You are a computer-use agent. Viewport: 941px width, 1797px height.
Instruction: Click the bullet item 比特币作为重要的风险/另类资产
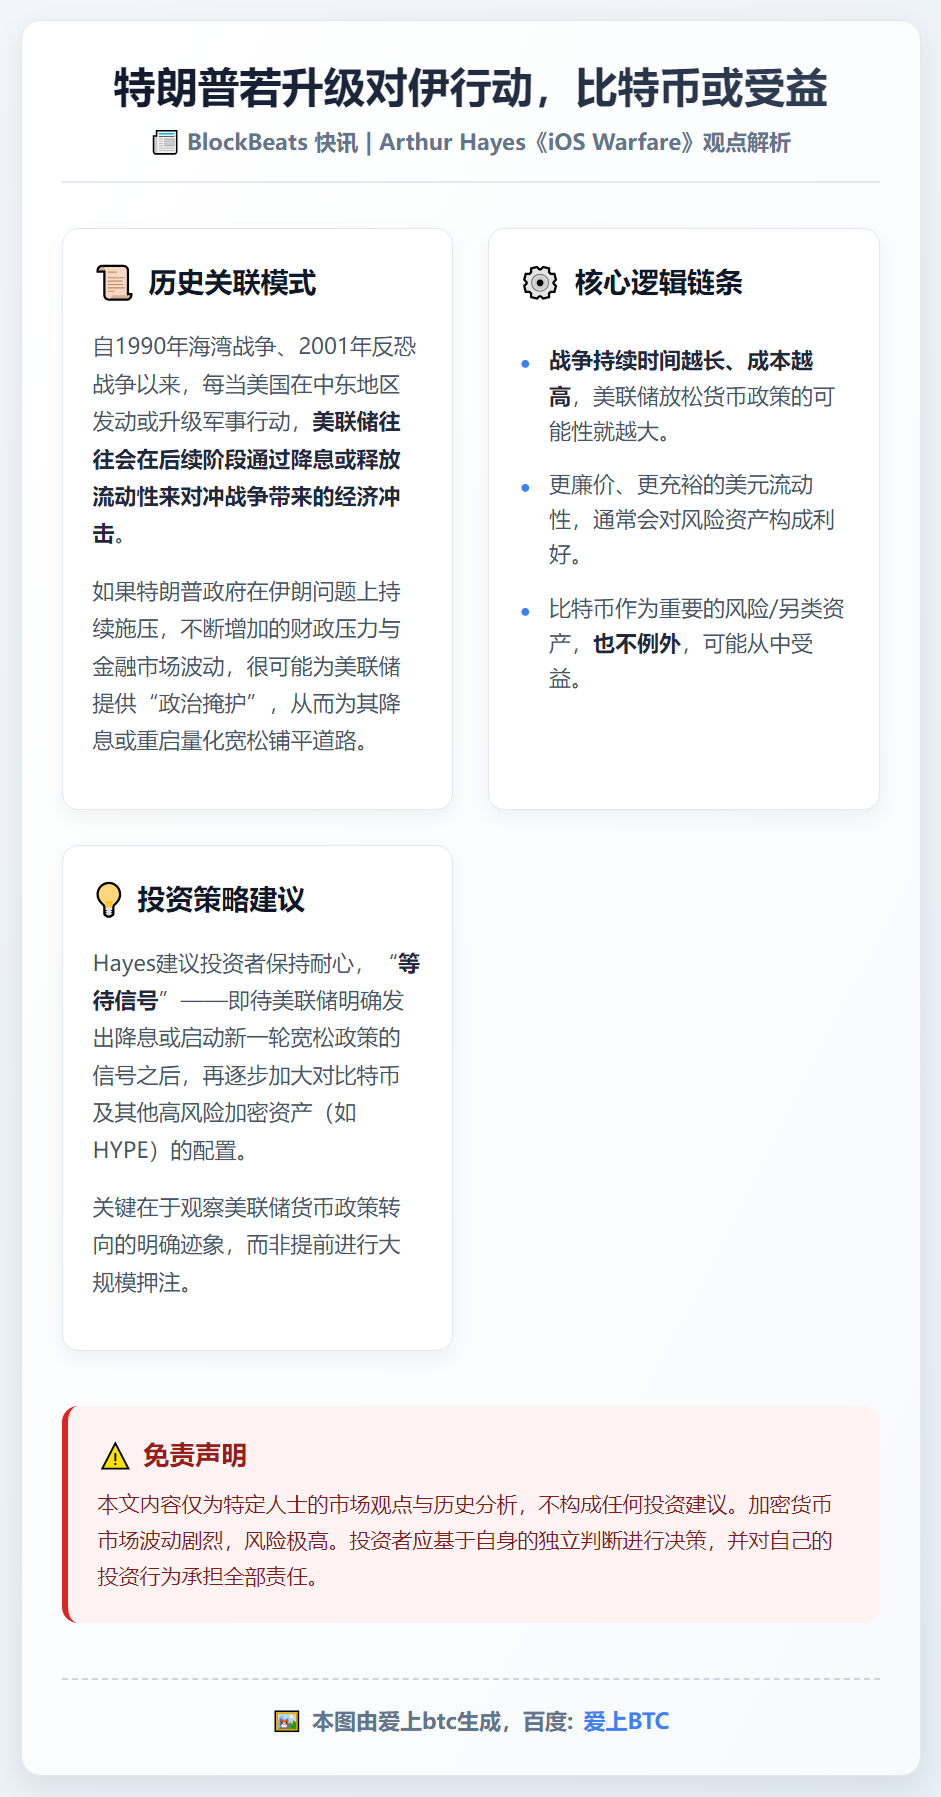point(697,644)
